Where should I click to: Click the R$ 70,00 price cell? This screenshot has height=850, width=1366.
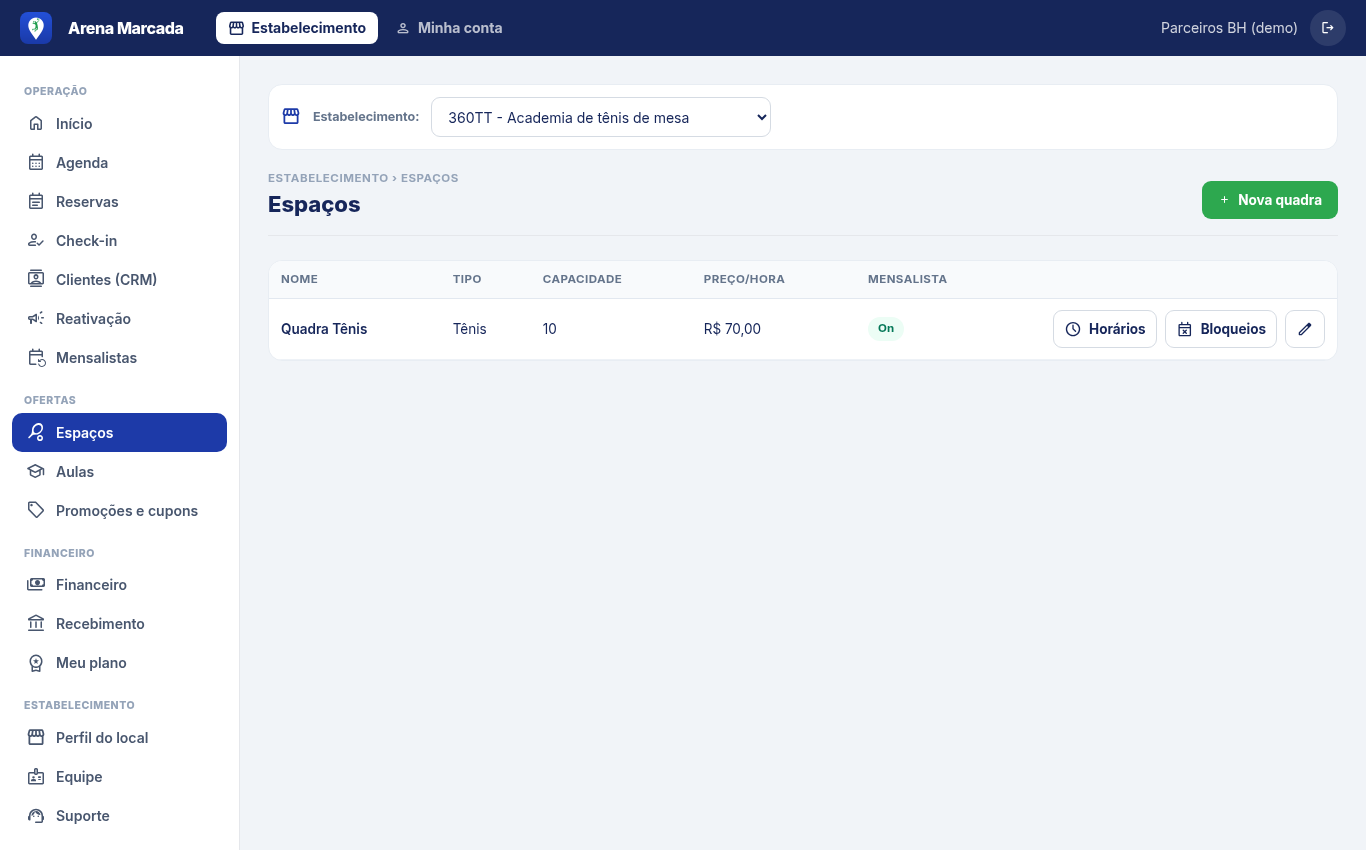(732, 329)
